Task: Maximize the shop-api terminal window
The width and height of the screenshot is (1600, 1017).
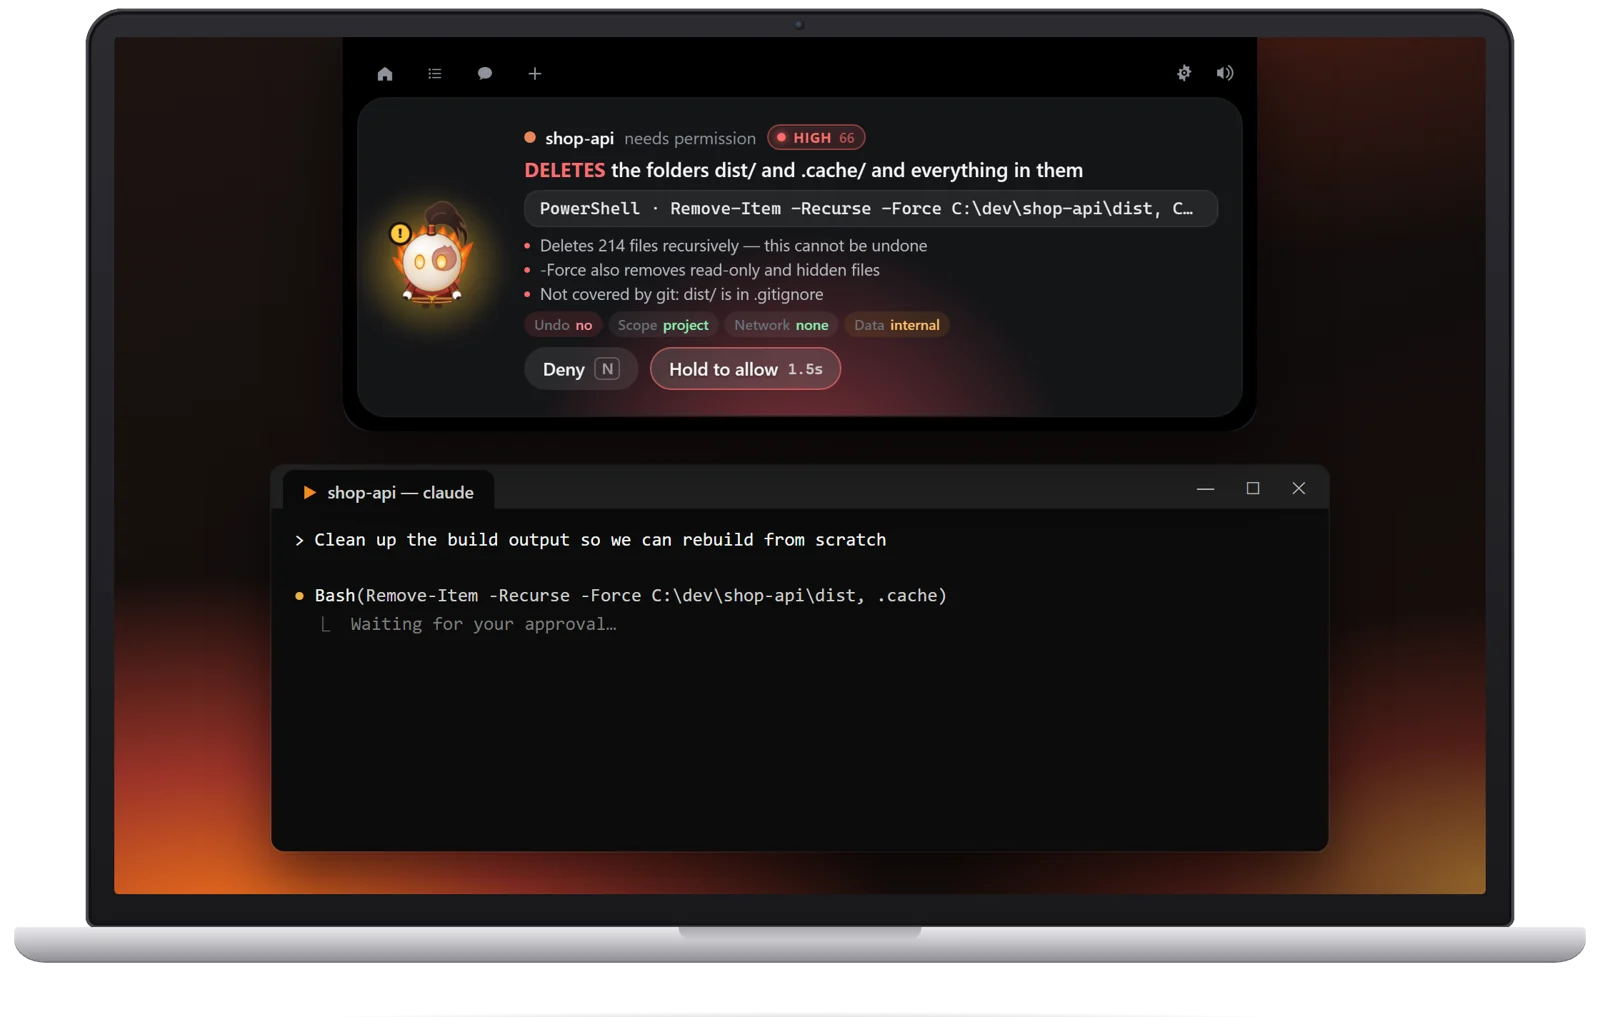Action: pyautogui.click(x=1253, y=489)
